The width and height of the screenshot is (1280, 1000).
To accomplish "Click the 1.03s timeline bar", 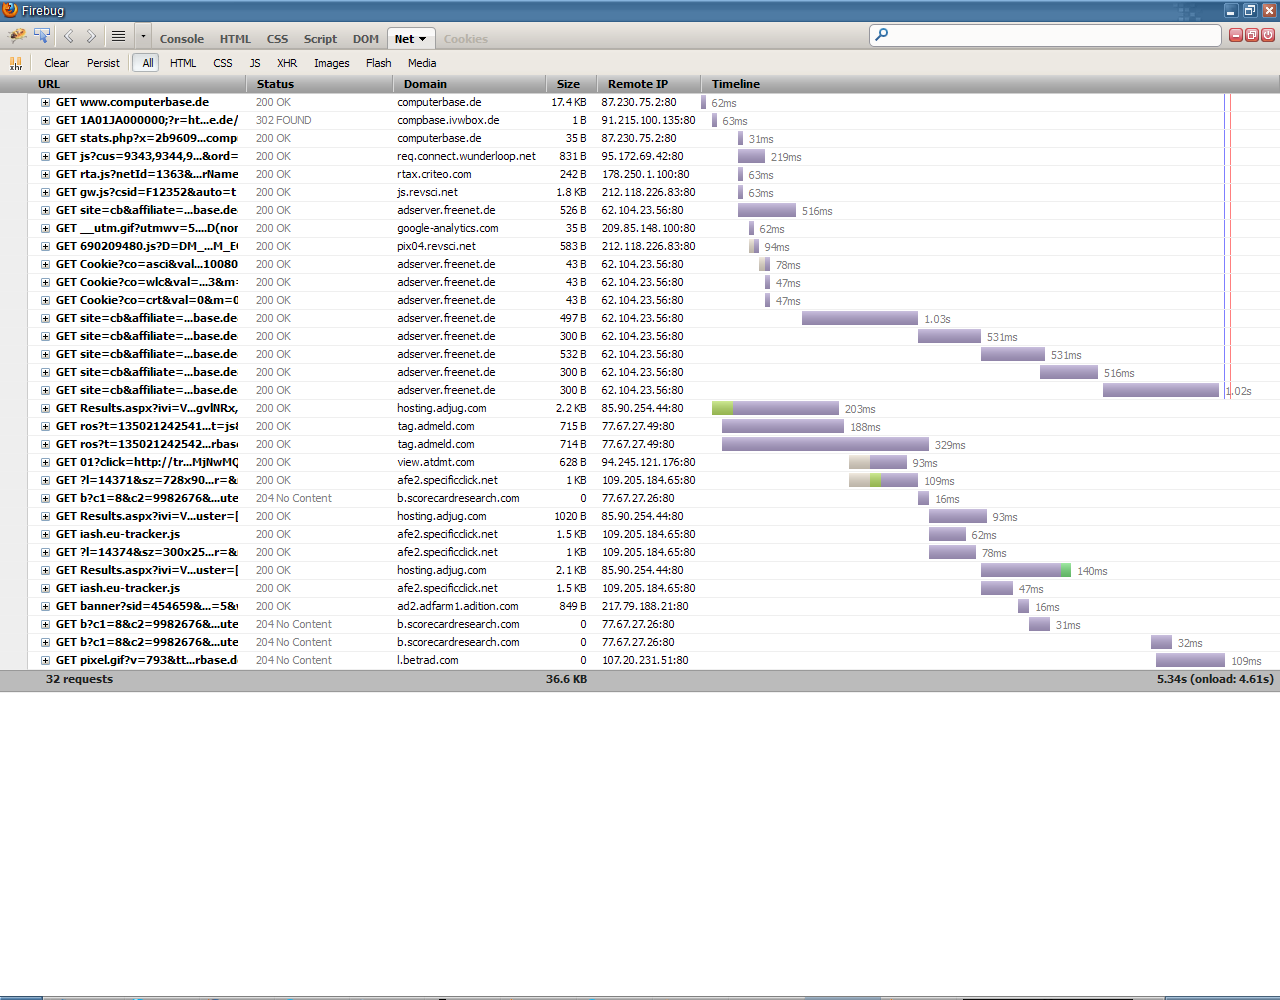I will (860, 318).
